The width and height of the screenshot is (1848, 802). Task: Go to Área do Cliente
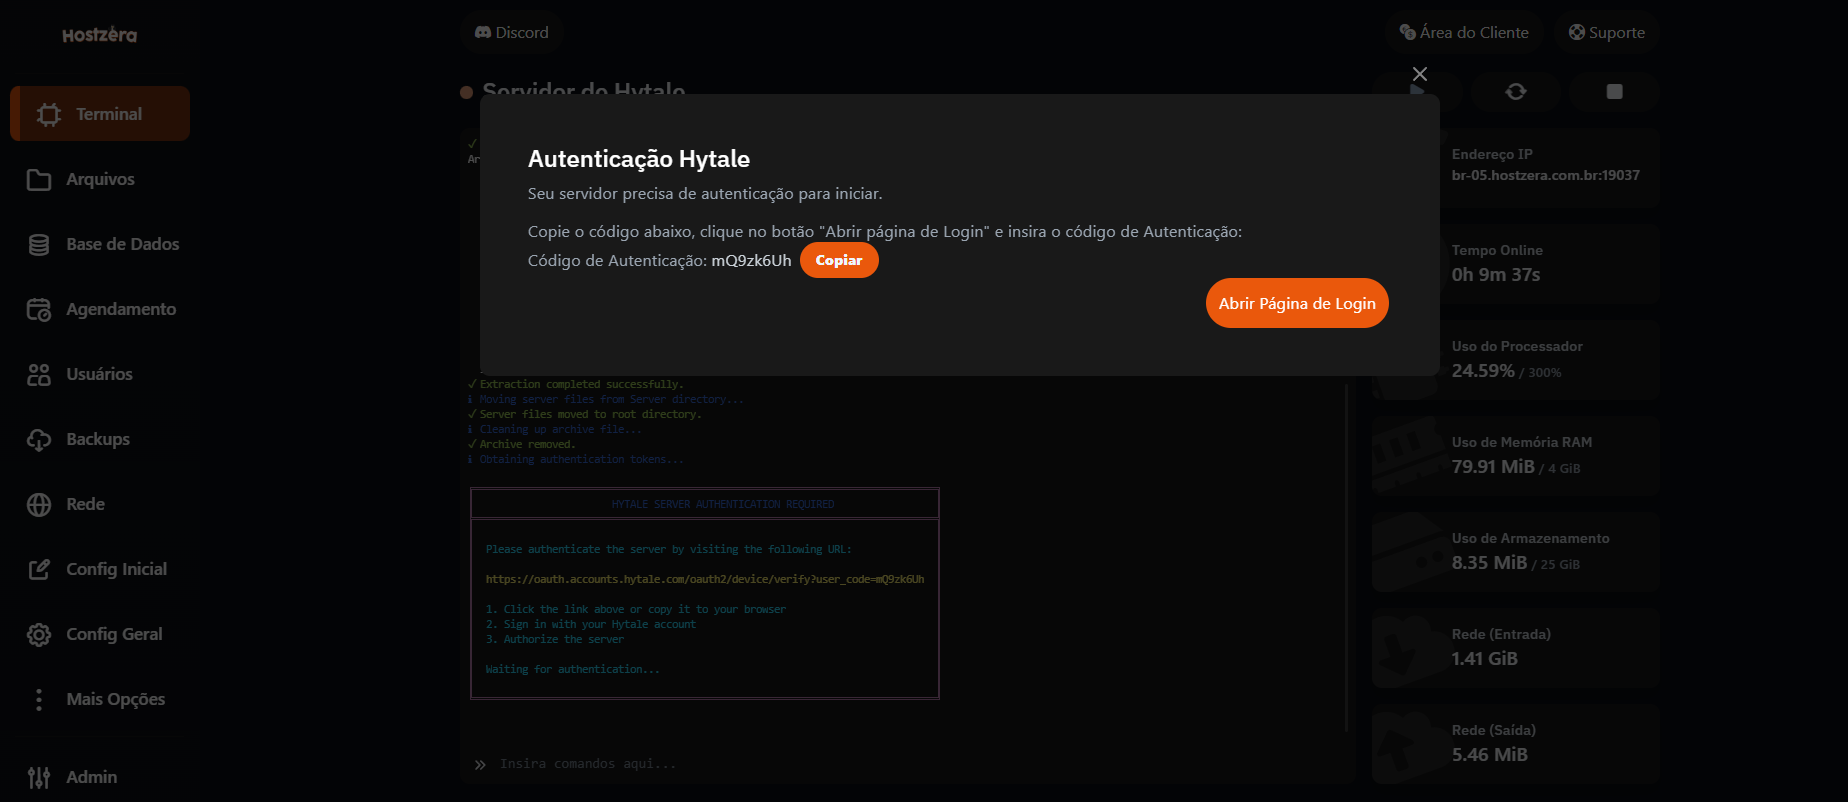pos(1464,33)
